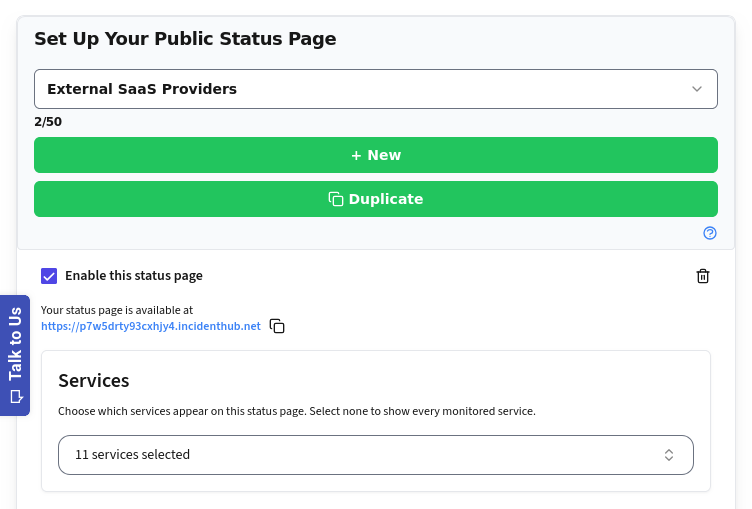Delete this status page via trash icon
This screenshot has width=752, height=509.
[x=703, y=276]
